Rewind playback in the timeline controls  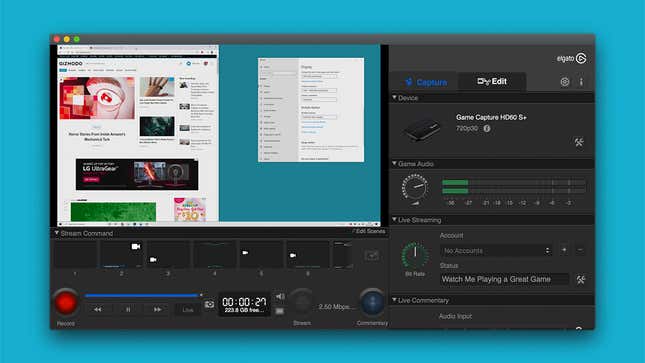(98, 309)
